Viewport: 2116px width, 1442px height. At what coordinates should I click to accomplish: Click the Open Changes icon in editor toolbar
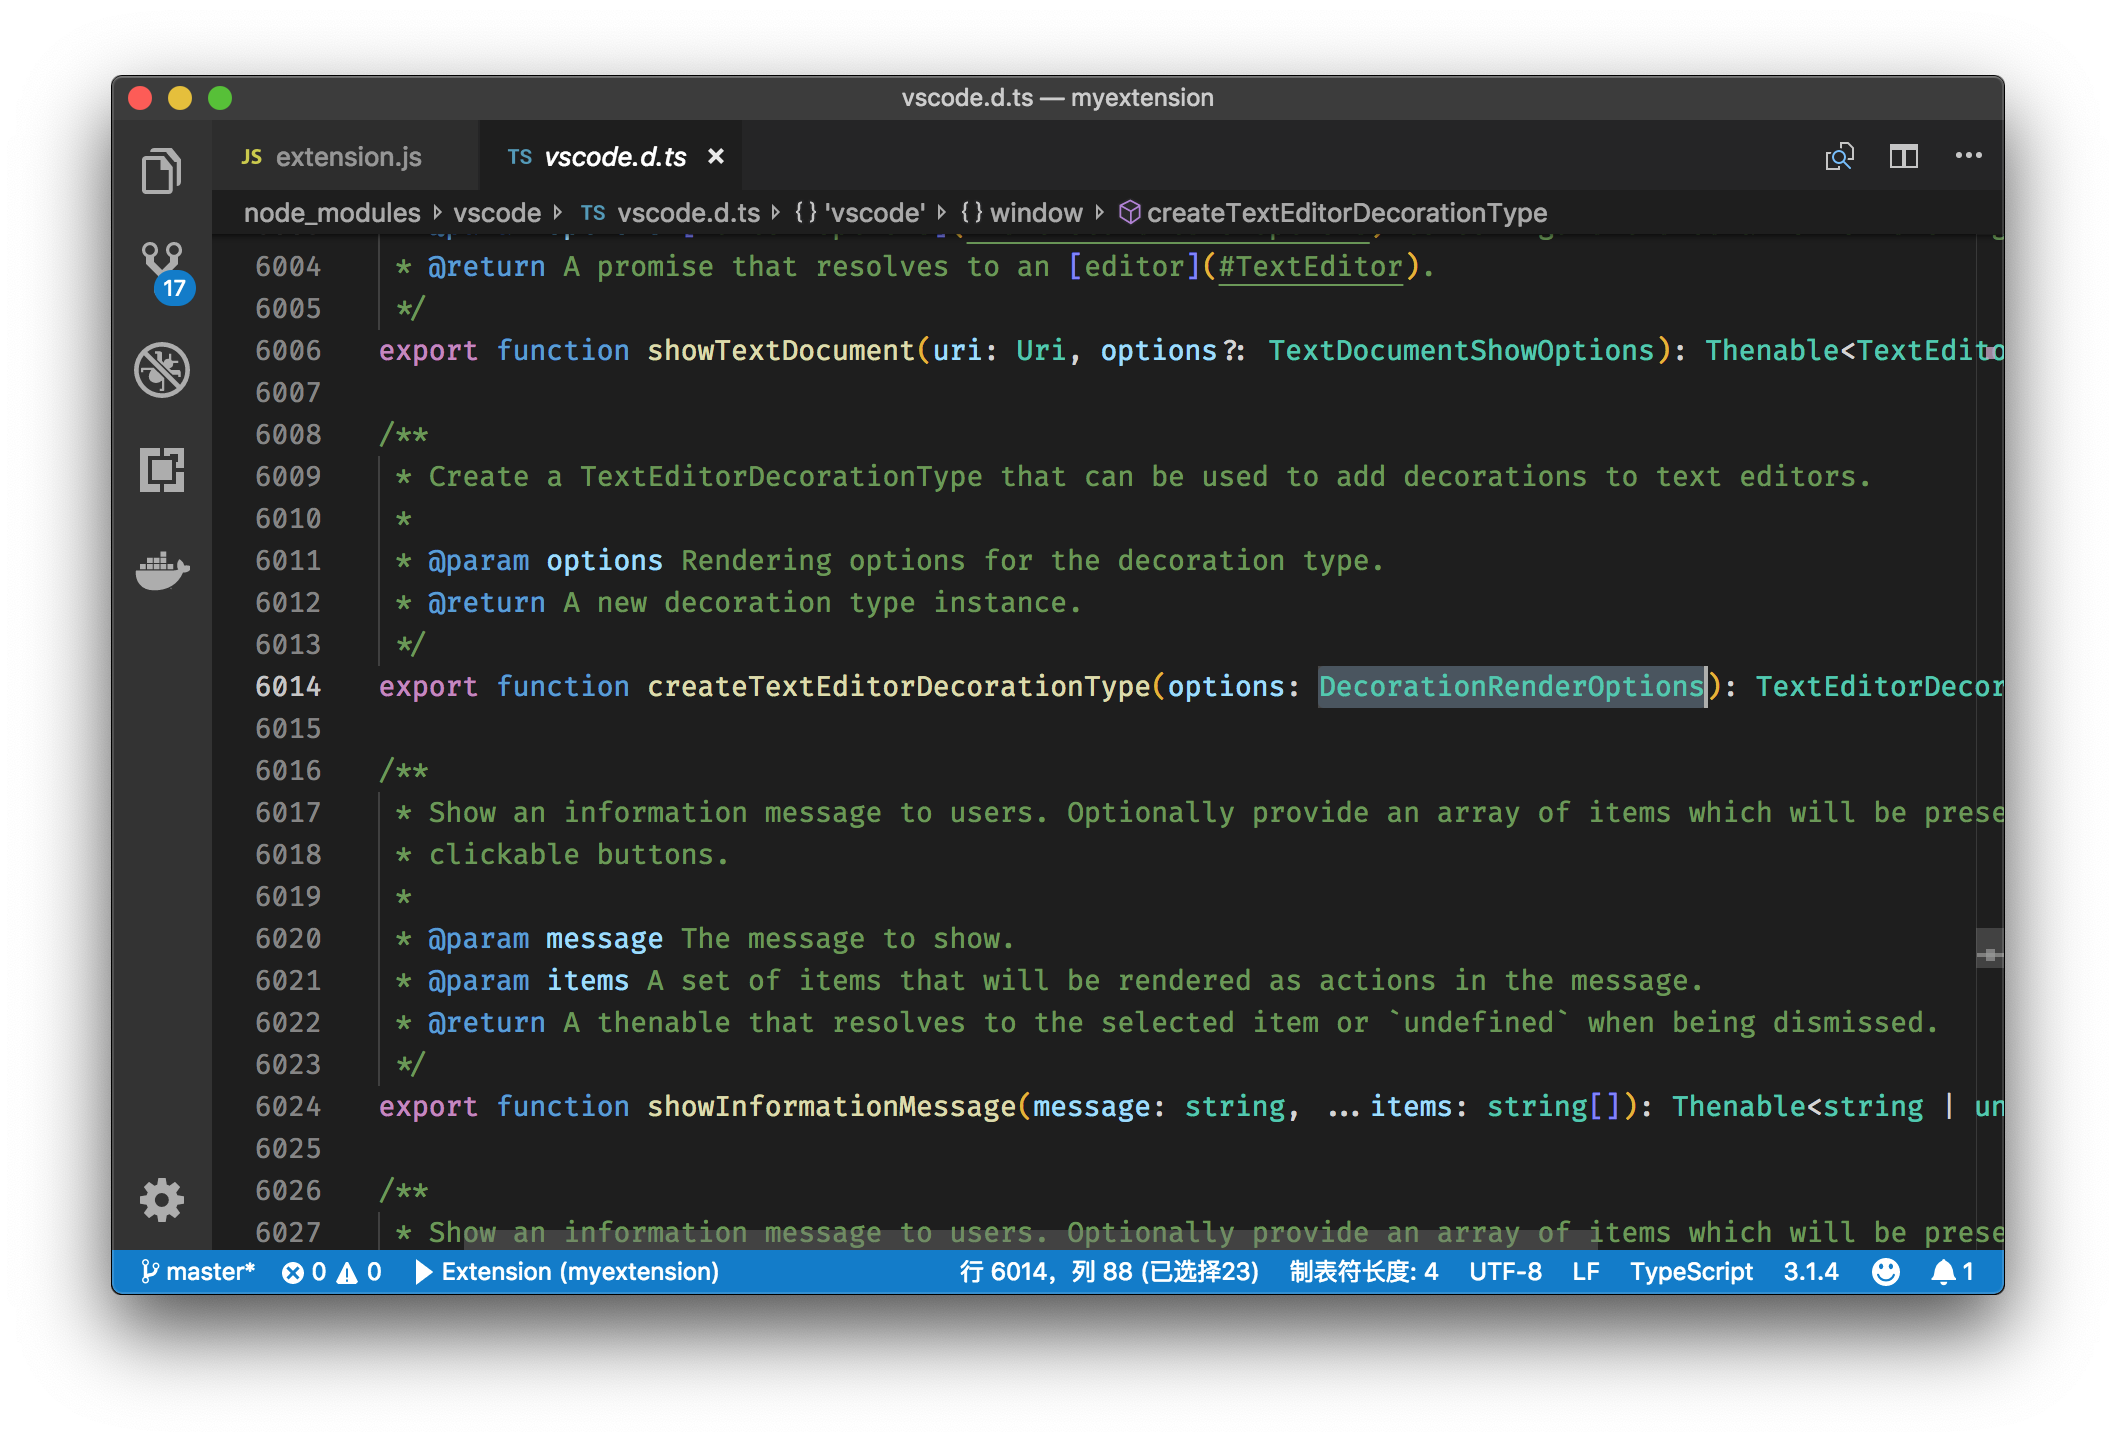click(x=1839, y=157)
